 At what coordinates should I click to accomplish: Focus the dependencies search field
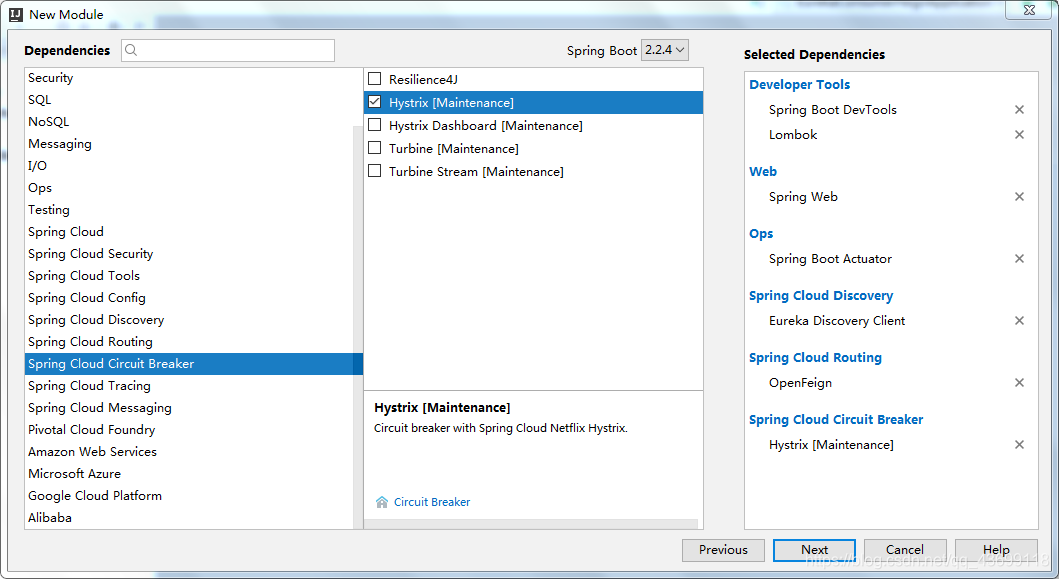pyautogui.click(x=228, y=50)
